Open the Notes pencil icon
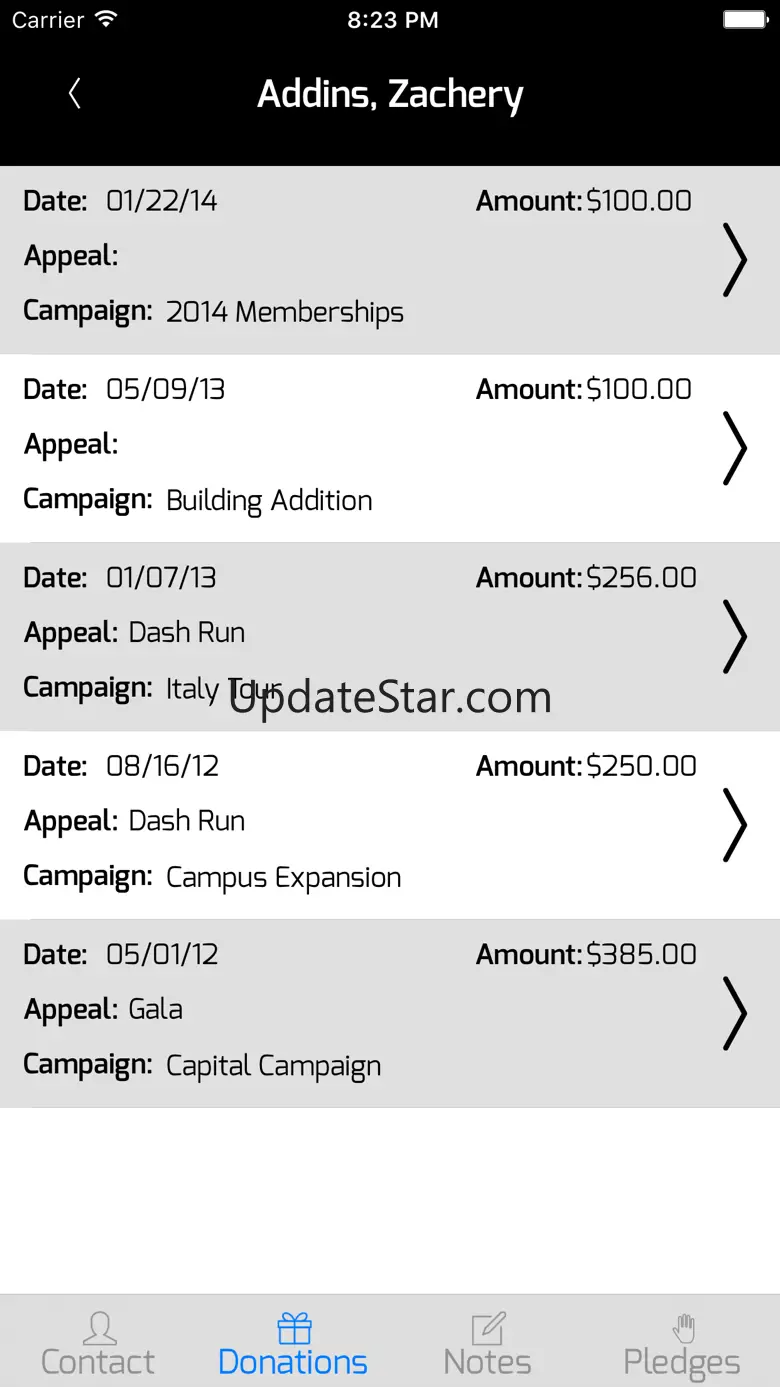Screen dimensions: 780x1387 488,1328
